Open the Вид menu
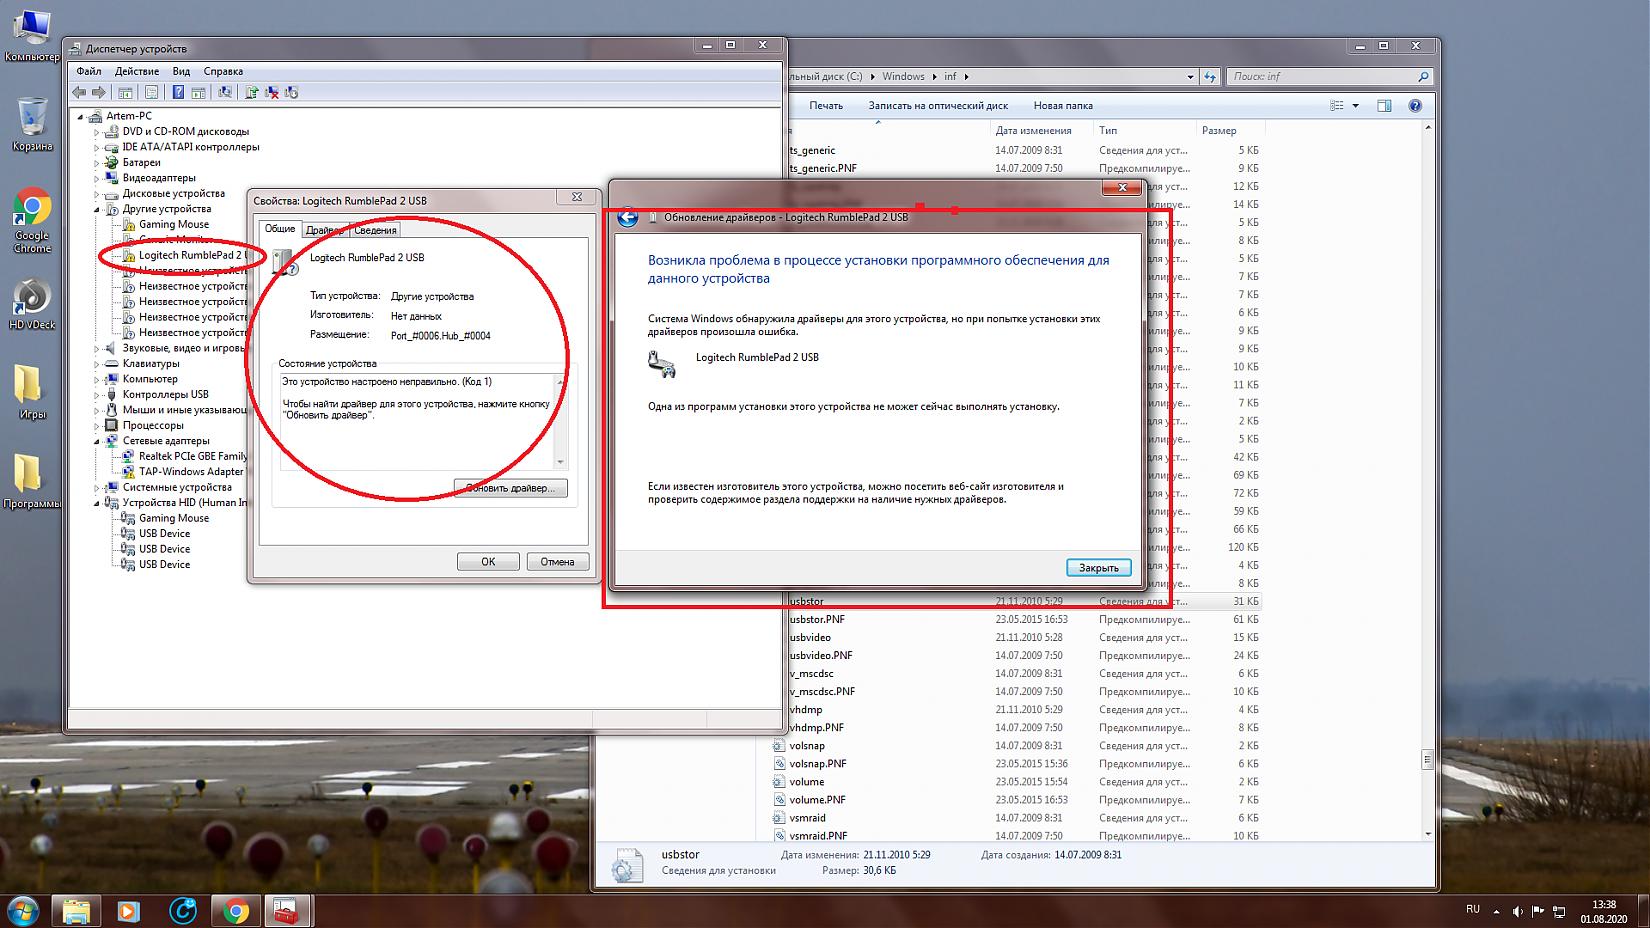1650x928 pixels. 181,71
